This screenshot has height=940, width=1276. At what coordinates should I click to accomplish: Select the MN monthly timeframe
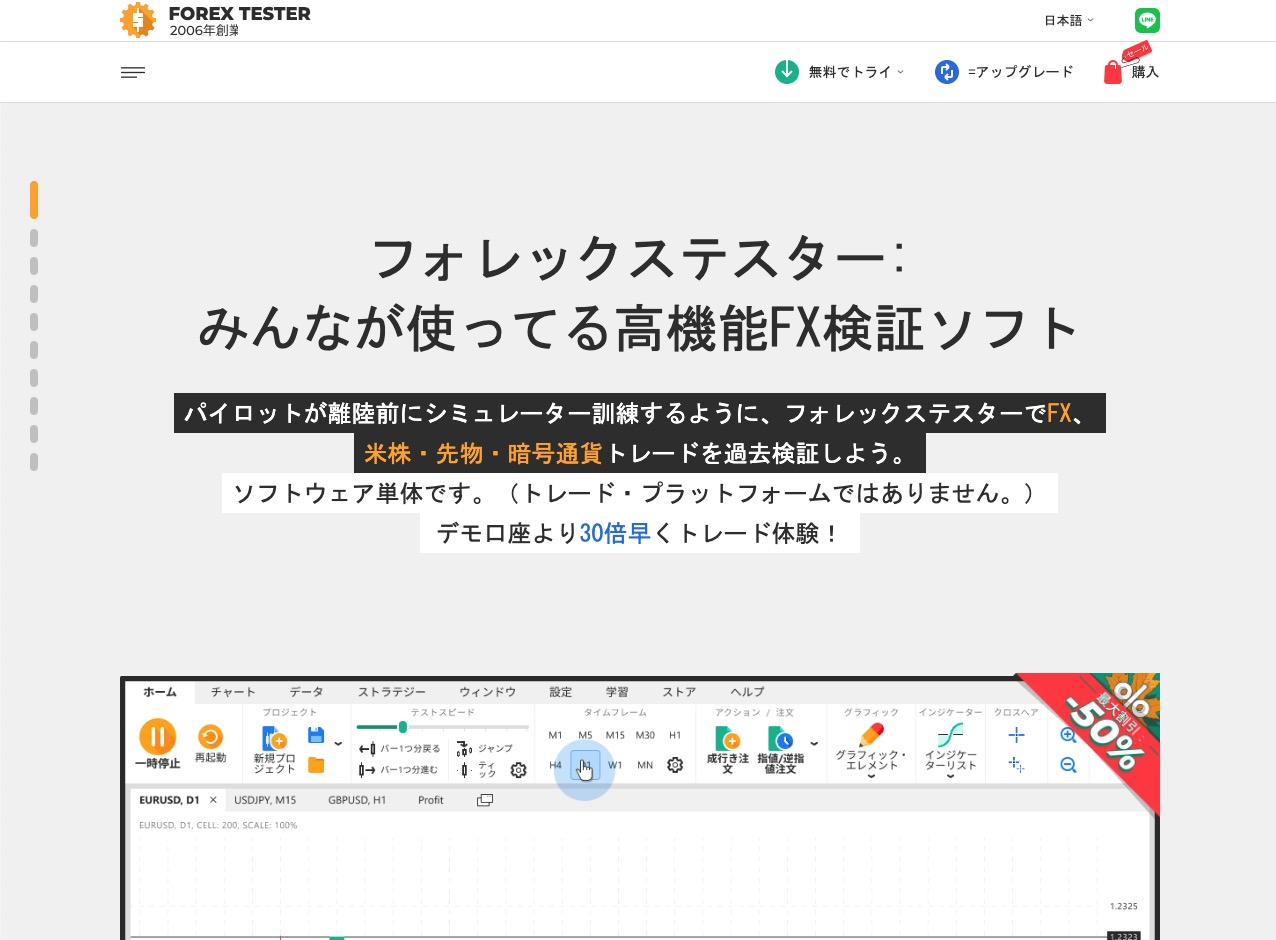coord(645,765)
